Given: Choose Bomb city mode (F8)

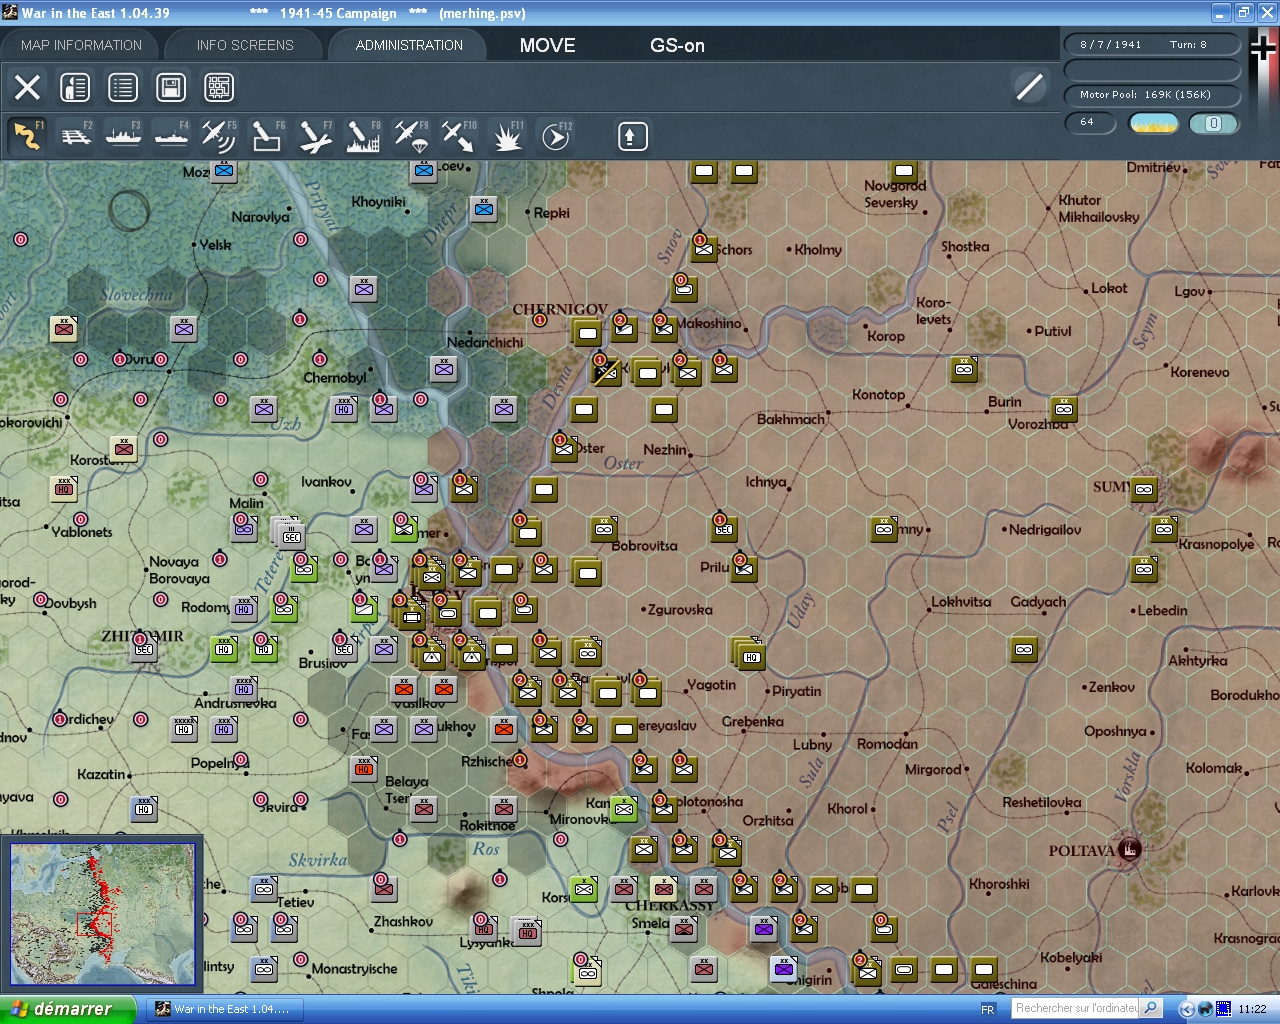Looking at the screenshot, I should click(363, 136).
